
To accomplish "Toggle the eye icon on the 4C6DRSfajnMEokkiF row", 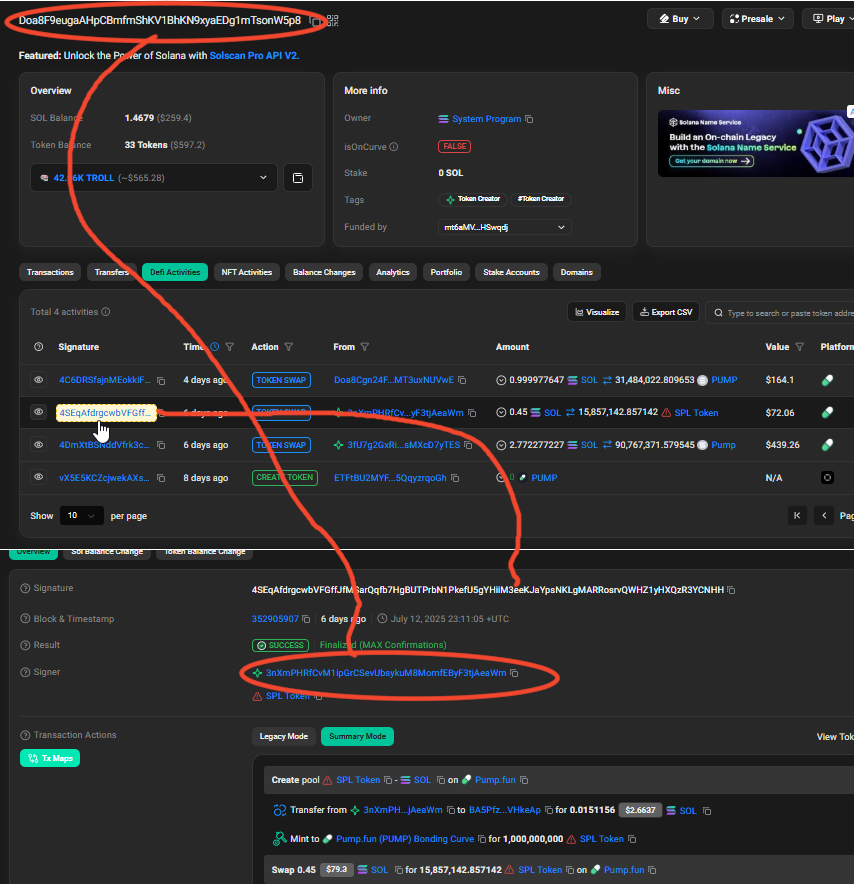I will pyautogui.click(x=38, y=380).
